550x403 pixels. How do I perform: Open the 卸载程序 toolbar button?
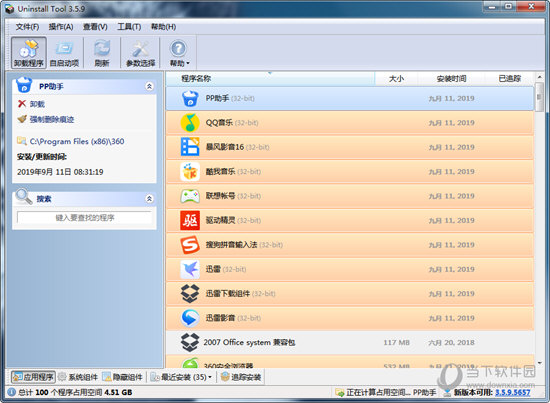29,53
